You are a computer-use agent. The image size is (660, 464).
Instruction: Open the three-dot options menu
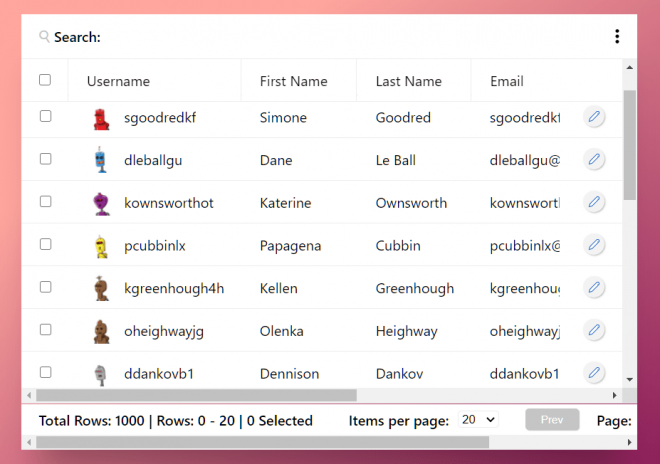coord(617,37)
